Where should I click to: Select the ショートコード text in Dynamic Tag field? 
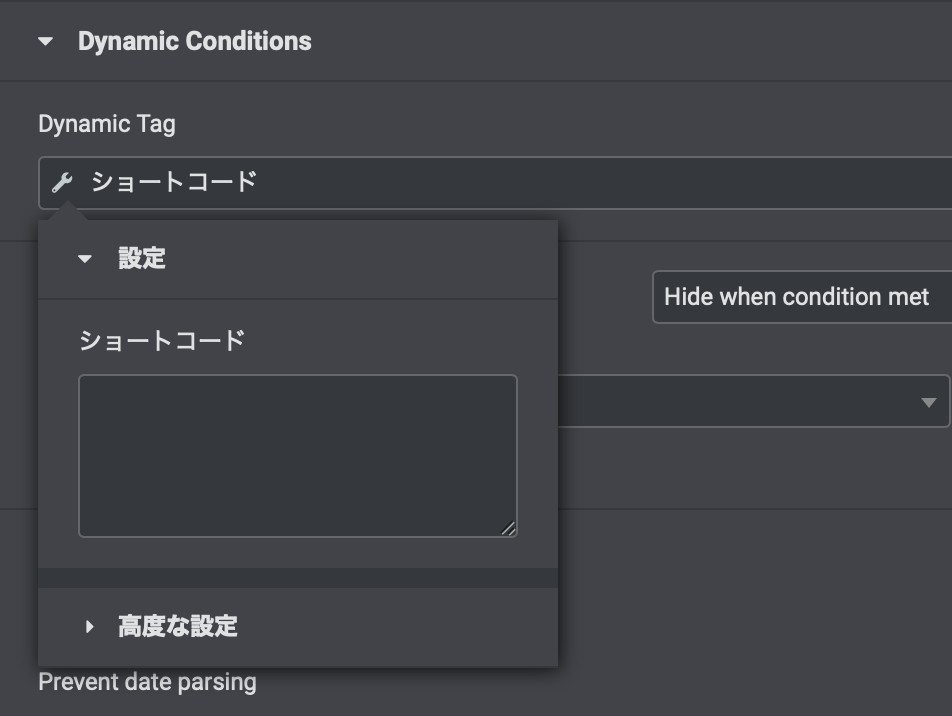pyautogui.click(x=174, y=182)
